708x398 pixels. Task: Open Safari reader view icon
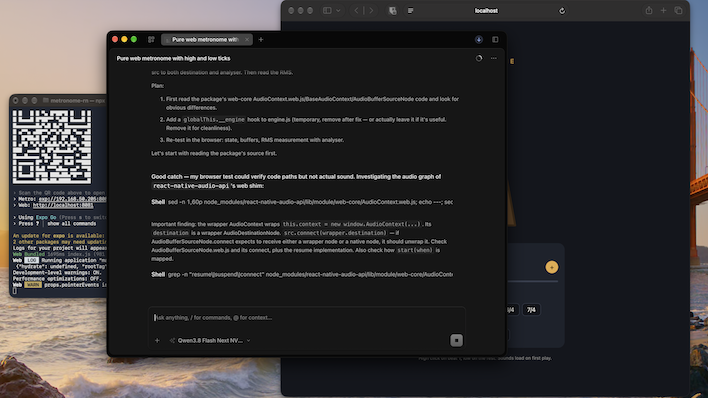pyautogui.click(x=410, y=11)
